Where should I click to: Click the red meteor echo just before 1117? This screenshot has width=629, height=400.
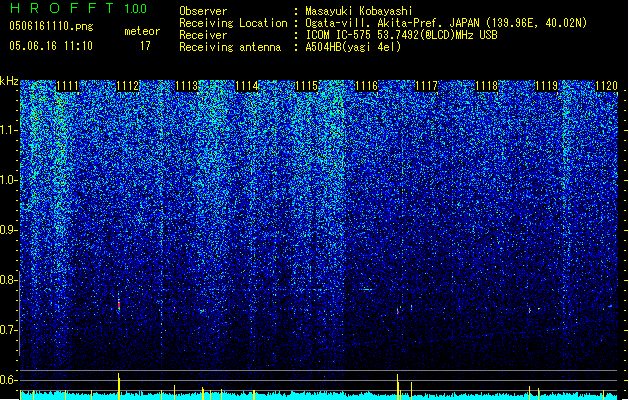click(398, 311)
